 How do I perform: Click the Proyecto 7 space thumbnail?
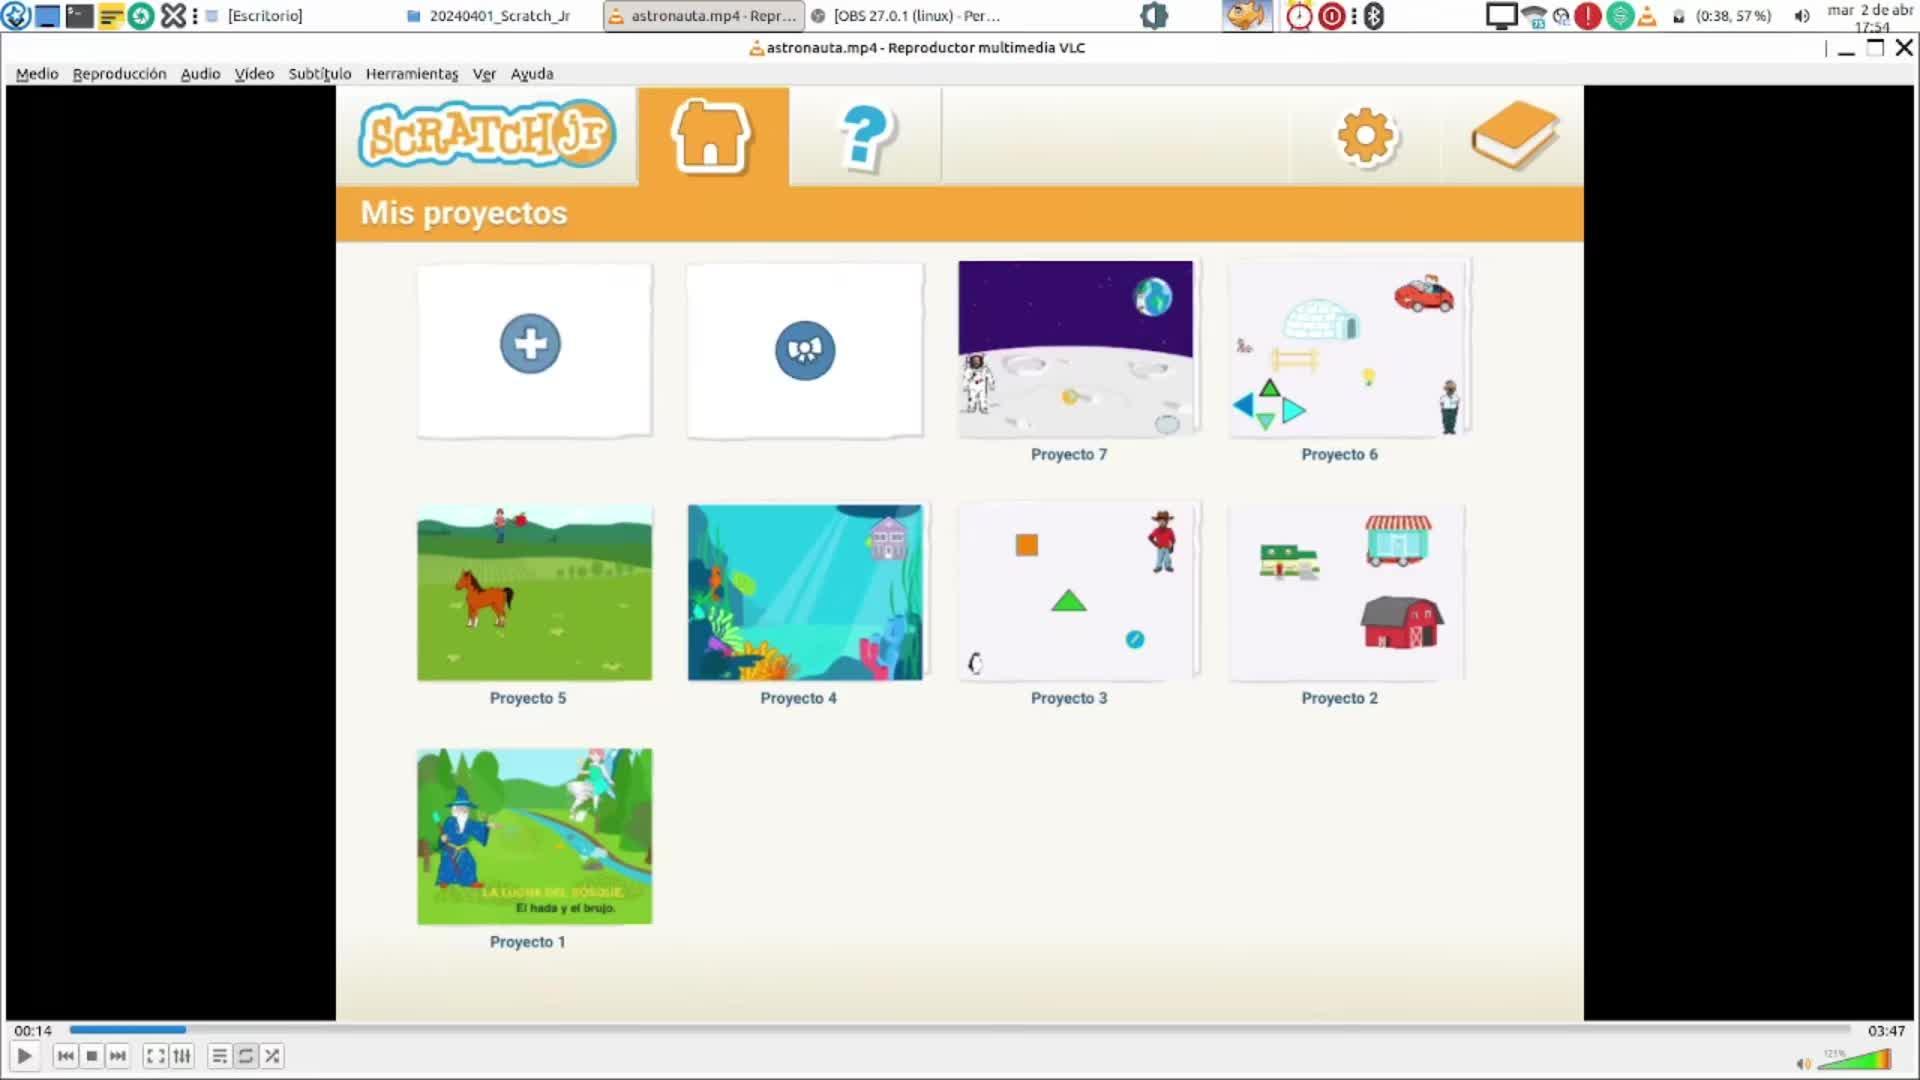(1075, 349)
